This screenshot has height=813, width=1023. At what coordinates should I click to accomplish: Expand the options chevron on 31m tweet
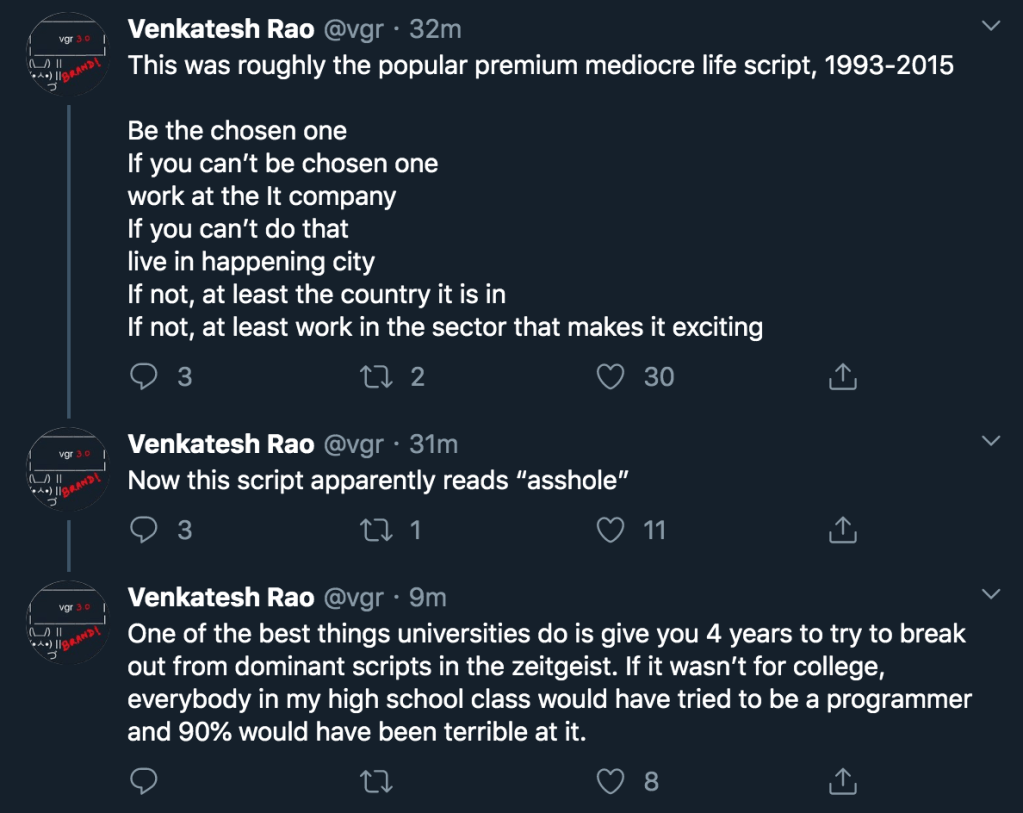991,441
